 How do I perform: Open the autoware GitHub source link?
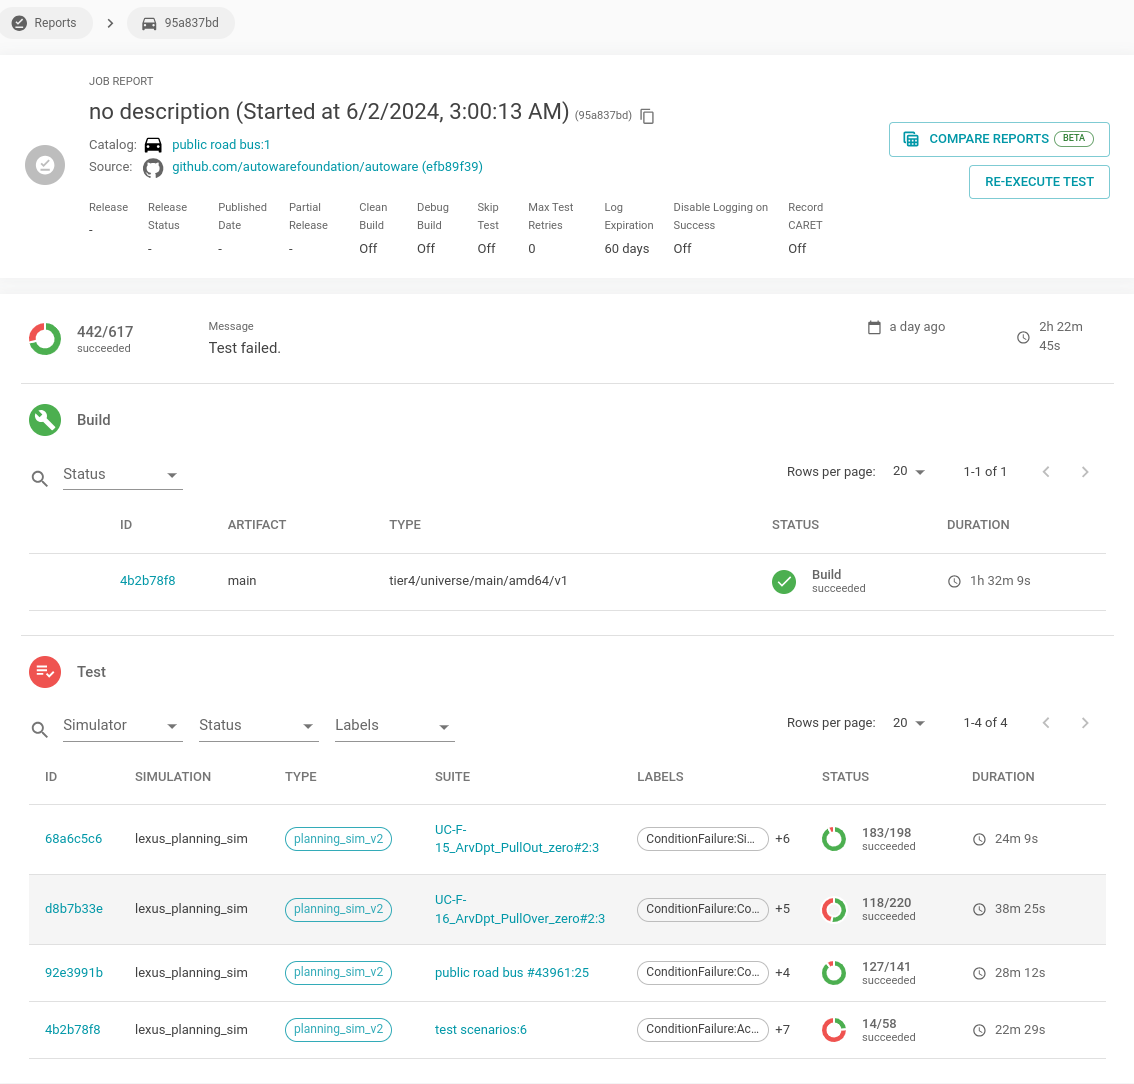point(327,167)
